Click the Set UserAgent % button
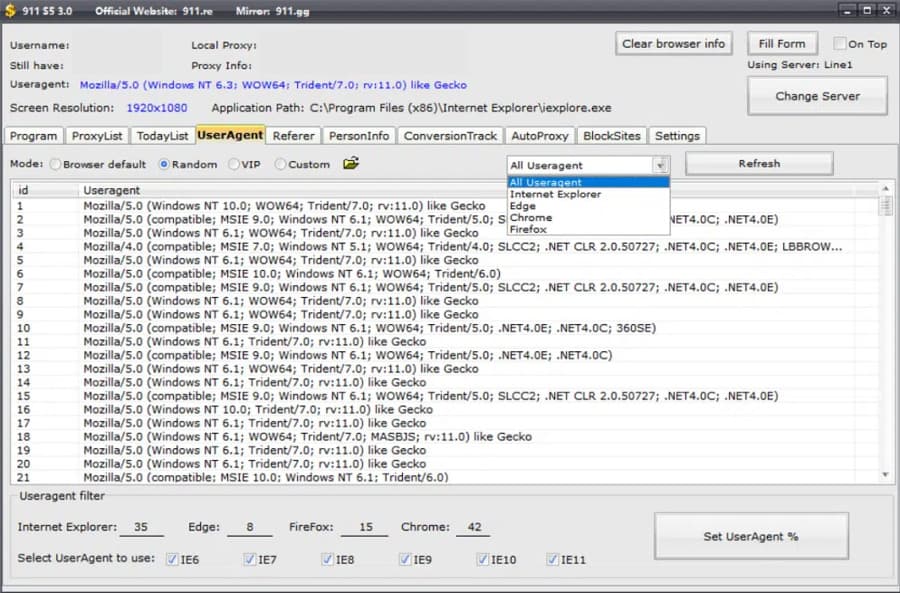 [751, 536]
